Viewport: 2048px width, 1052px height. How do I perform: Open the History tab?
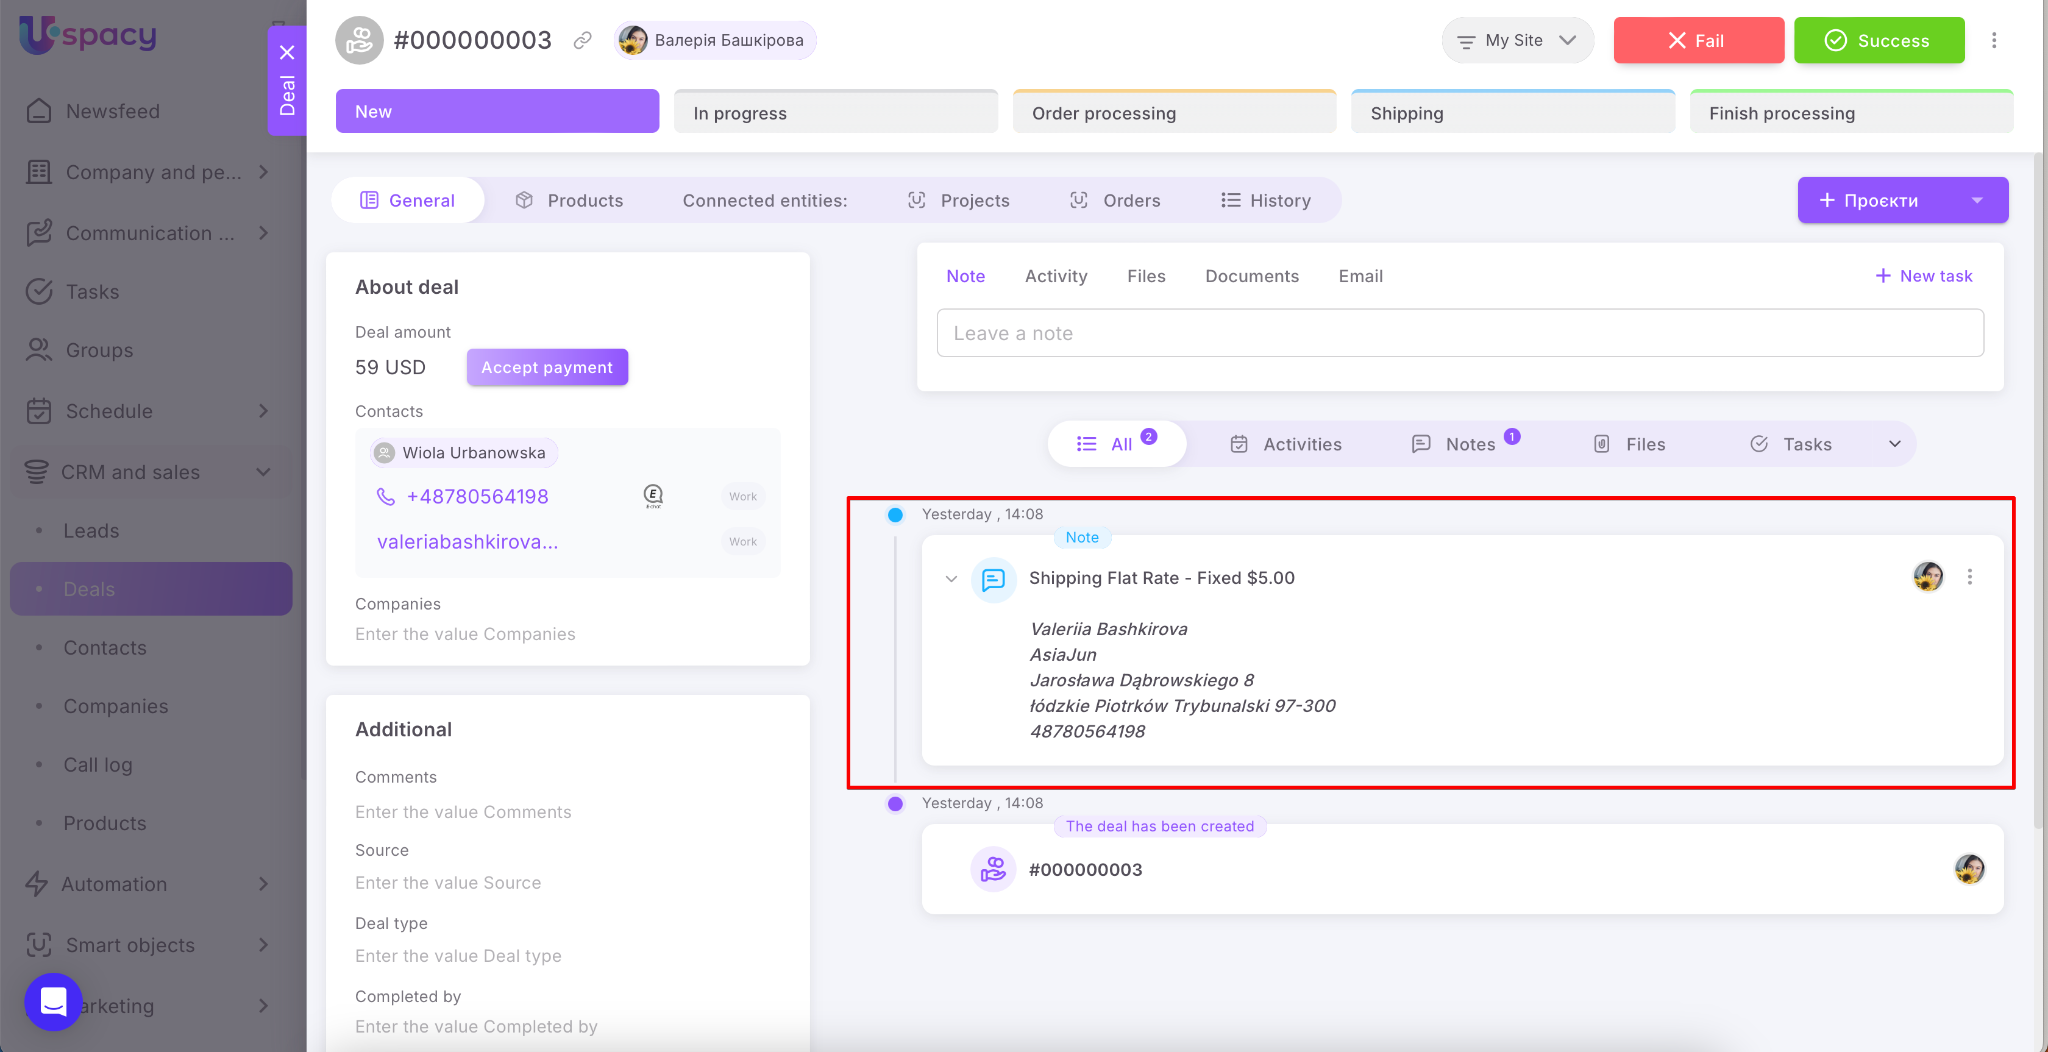point(1265,200)
